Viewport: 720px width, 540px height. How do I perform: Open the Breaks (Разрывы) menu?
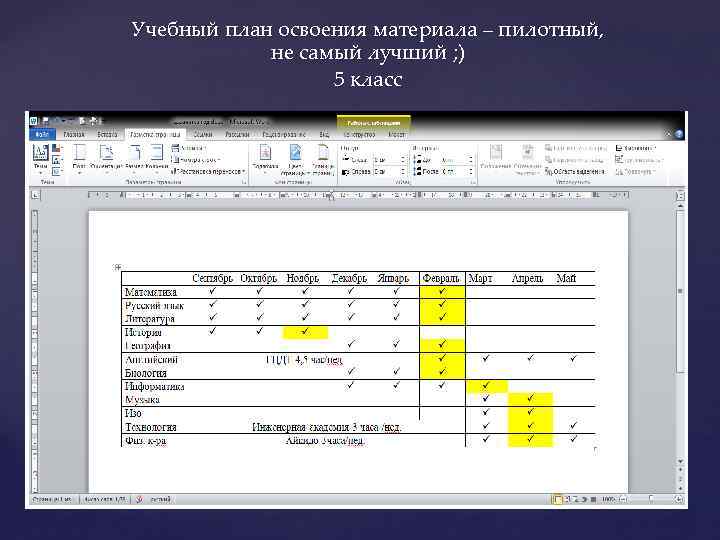pyautogui.click(x=189, y=148)
